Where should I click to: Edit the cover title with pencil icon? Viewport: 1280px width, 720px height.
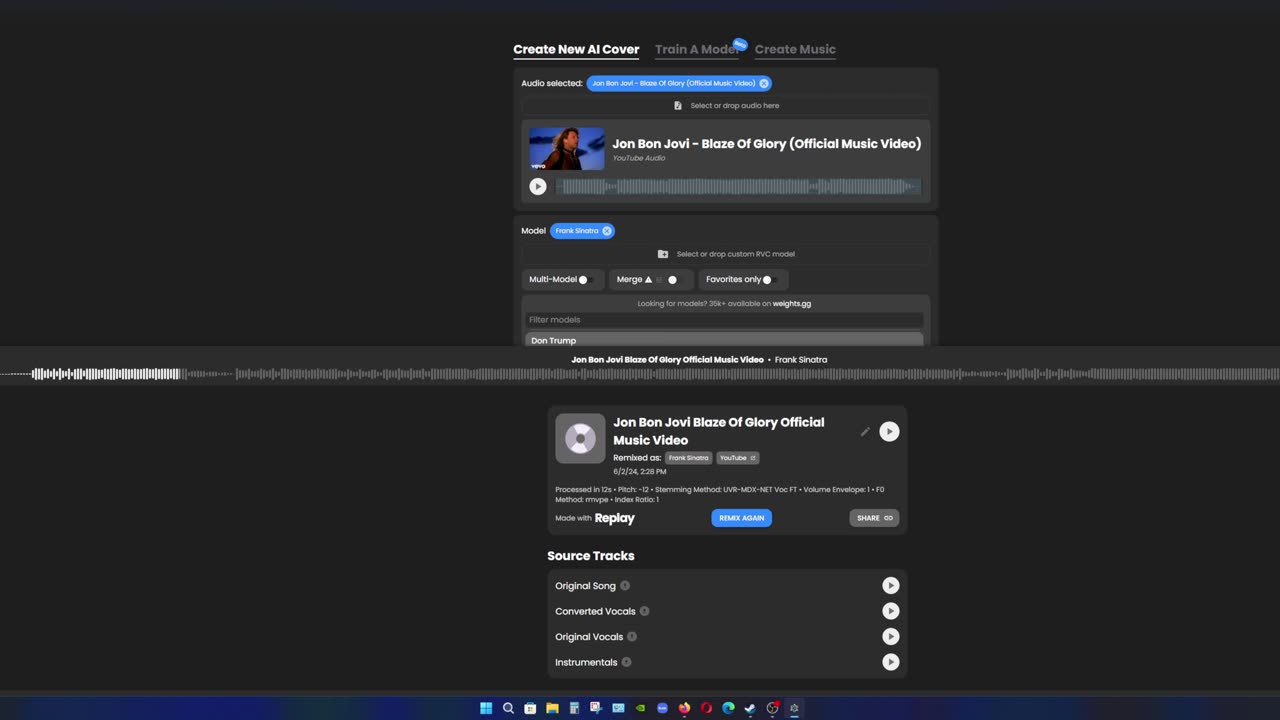click(865, 432)
